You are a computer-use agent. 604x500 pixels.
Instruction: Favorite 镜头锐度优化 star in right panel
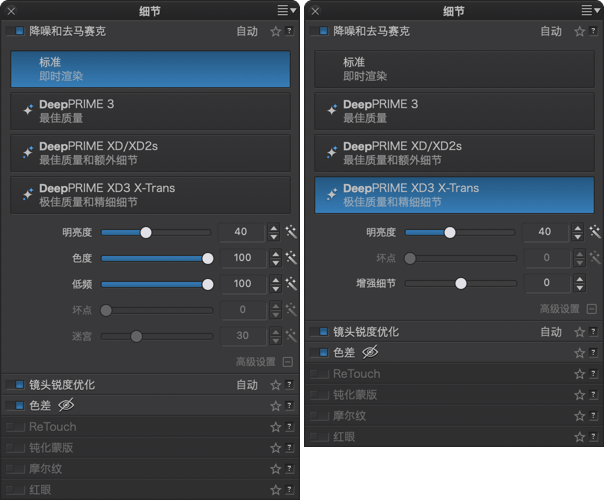[x=579, y=332]
